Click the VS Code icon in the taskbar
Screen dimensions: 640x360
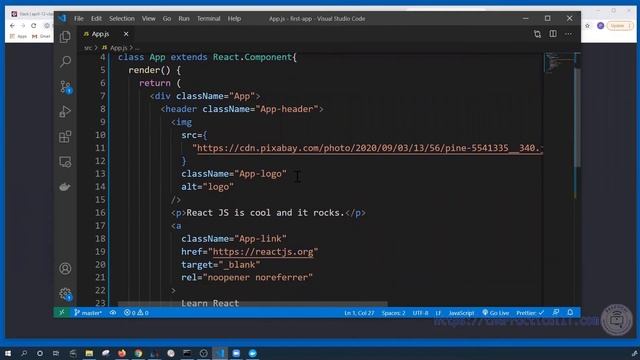(220, 353)
